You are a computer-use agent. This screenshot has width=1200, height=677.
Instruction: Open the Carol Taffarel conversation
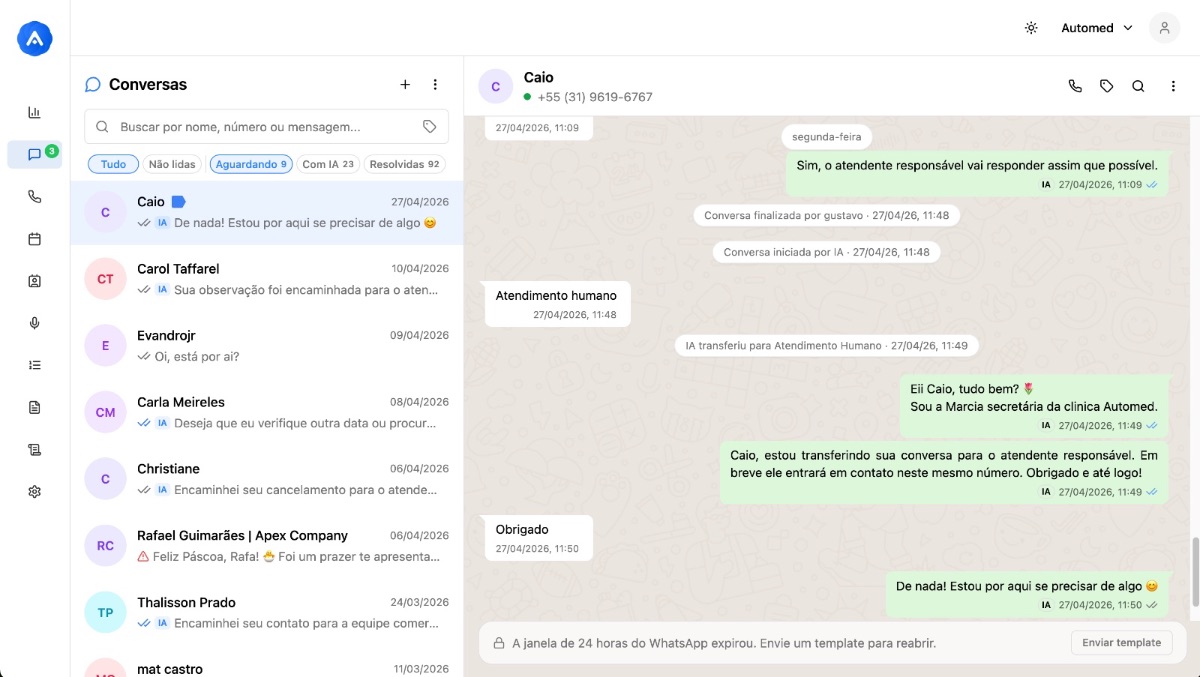266,279
